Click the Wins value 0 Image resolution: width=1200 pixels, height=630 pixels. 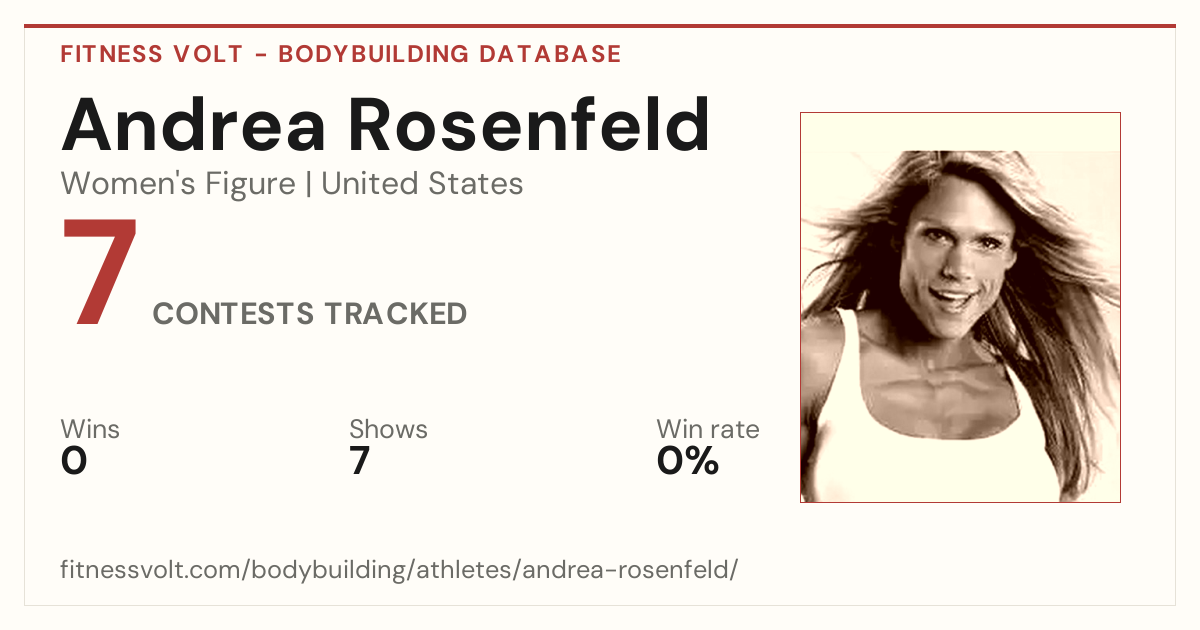74,461
